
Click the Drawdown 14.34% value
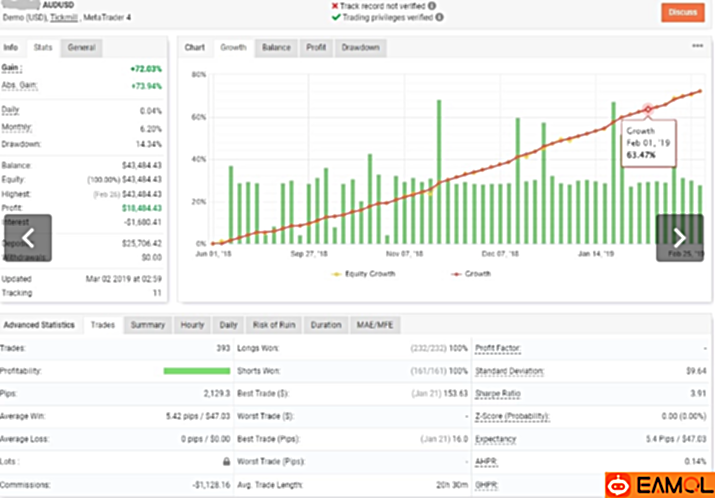pyautogui.click(x=150, y=145)
